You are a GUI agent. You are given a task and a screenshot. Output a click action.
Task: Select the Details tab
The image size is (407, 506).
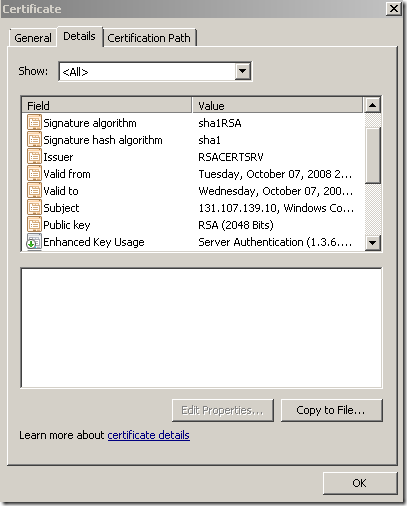click(79, 36)
